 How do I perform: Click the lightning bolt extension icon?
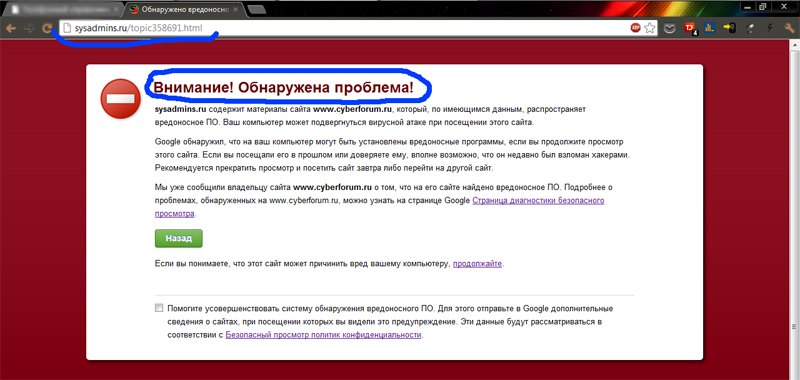coord(770,29)
